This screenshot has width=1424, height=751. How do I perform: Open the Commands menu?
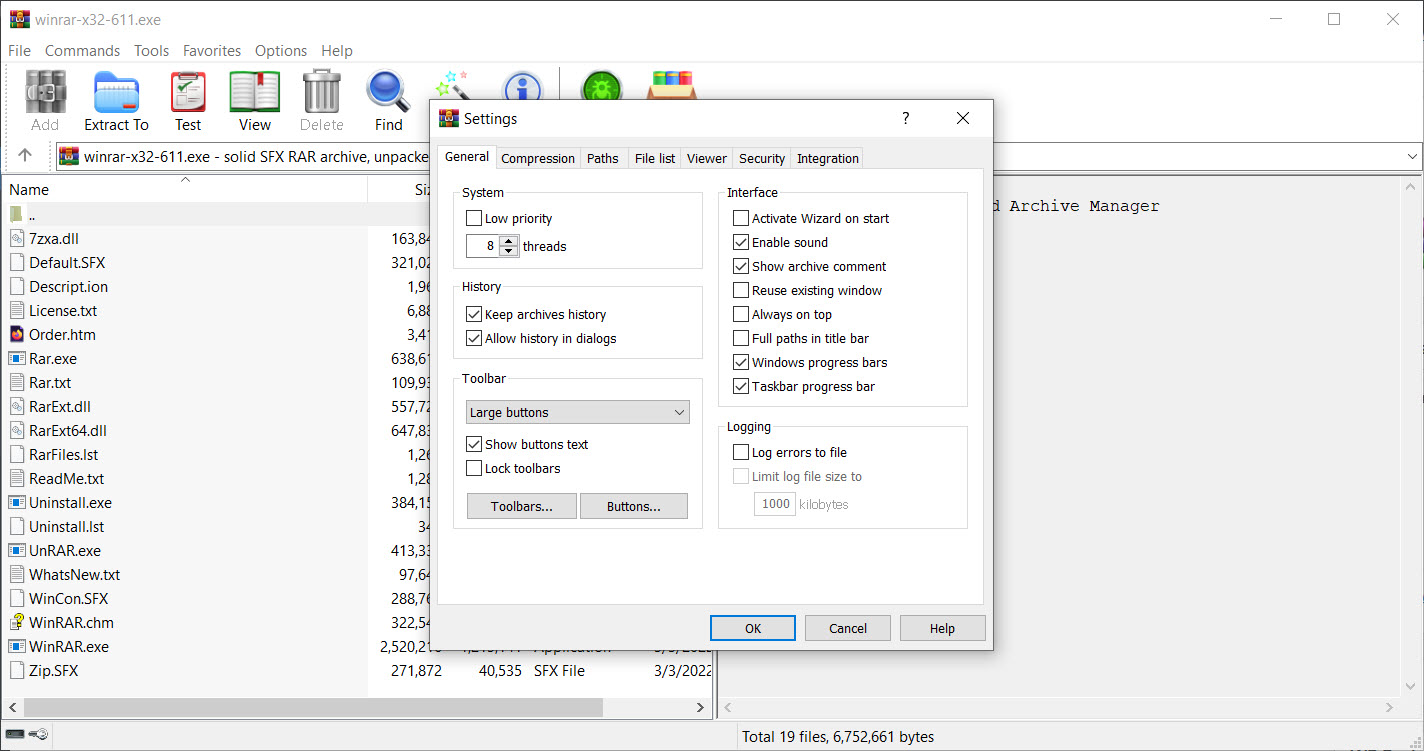[82, 50]
